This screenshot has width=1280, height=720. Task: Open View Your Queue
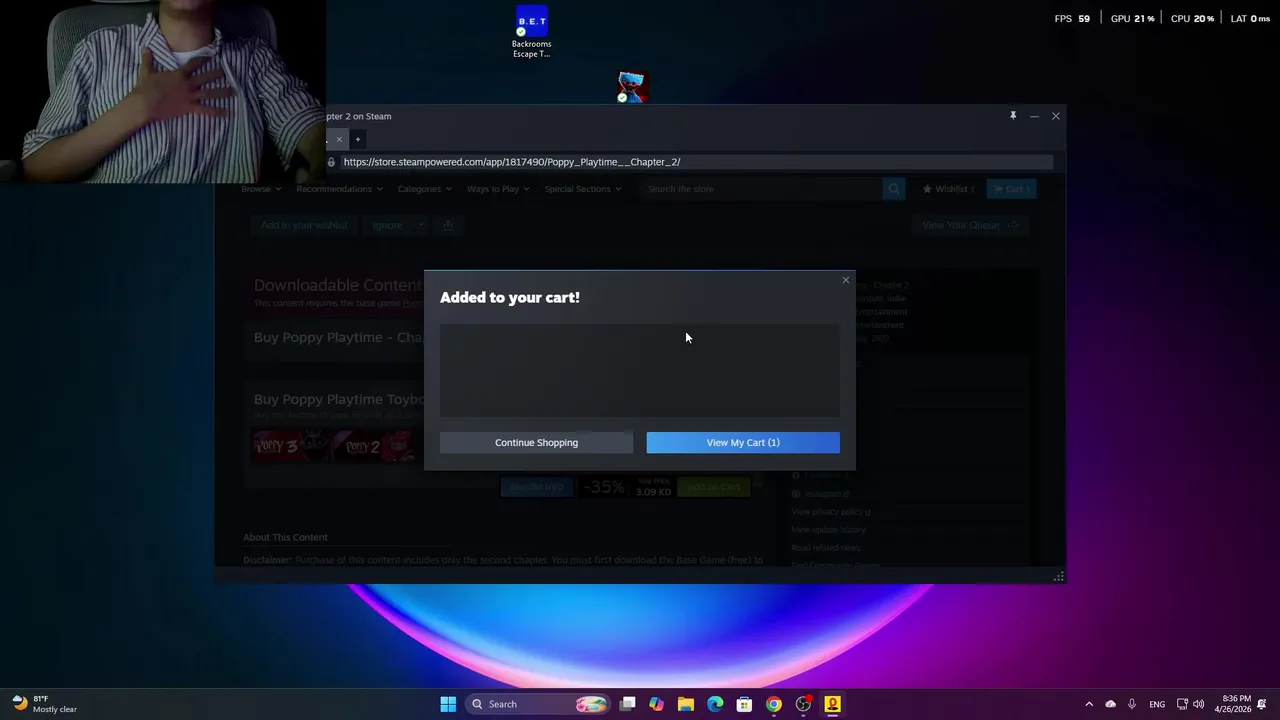(x=969, y=225)
